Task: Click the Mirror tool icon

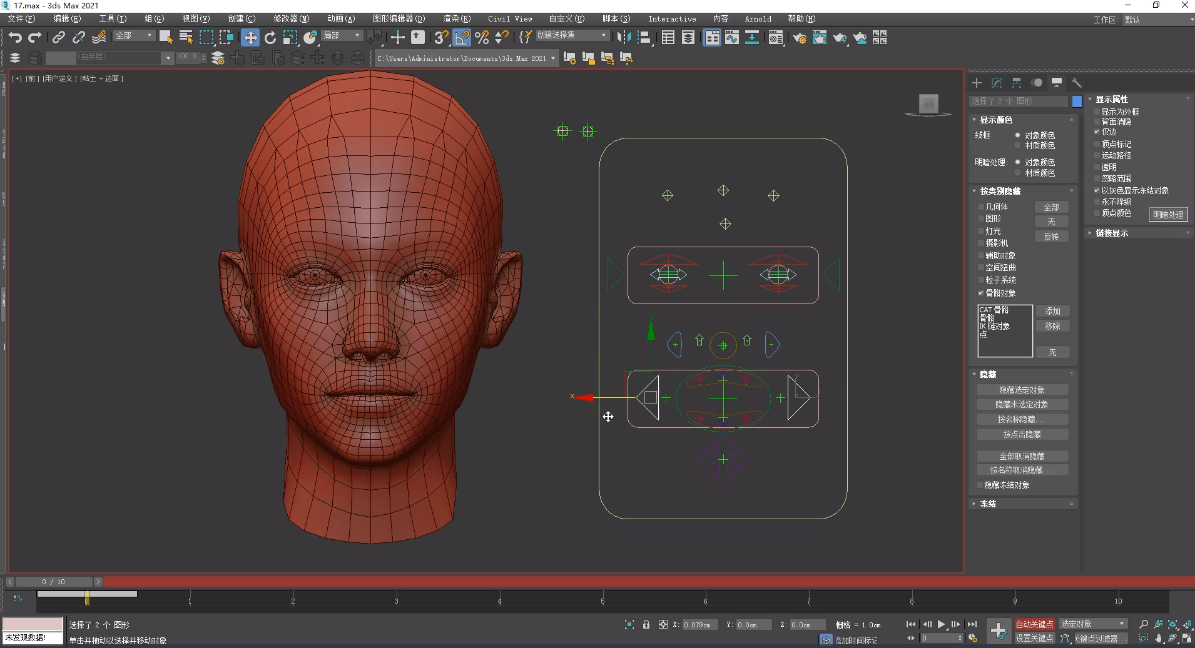Action: 624,37
